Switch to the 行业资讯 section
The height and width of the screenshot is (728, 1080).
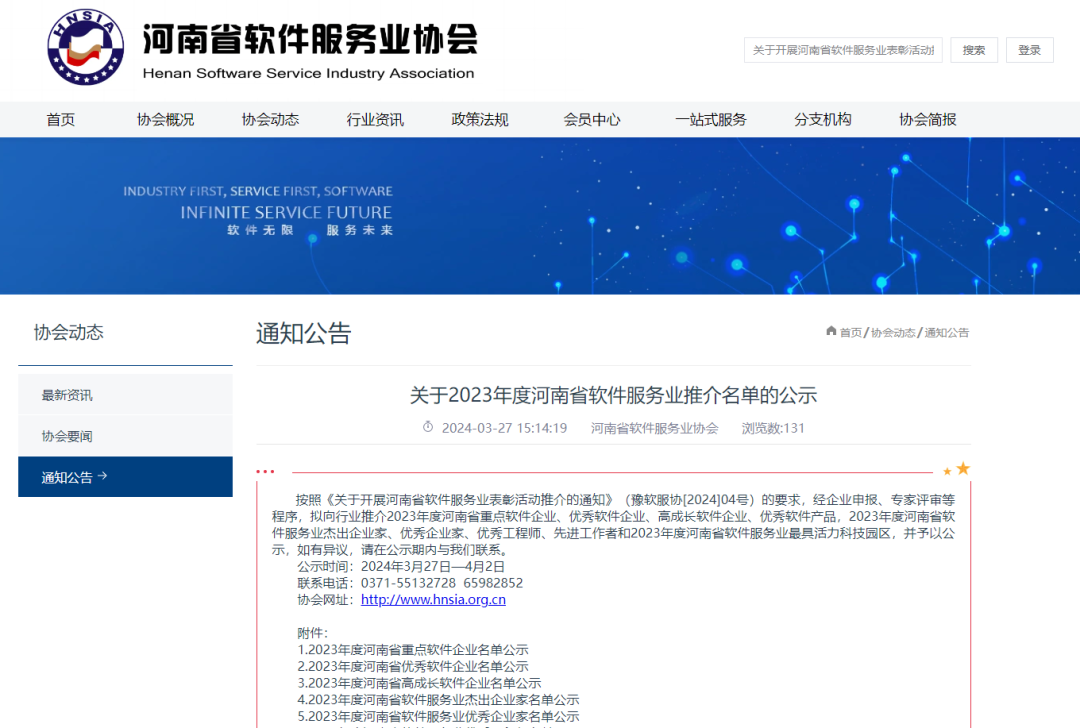375,119
